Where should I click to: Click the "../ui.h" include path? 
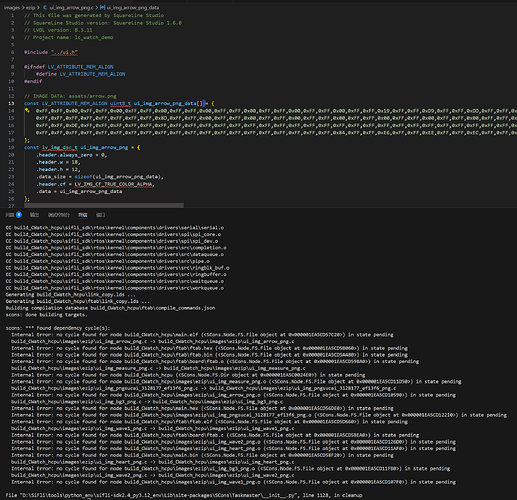point(64,52)
